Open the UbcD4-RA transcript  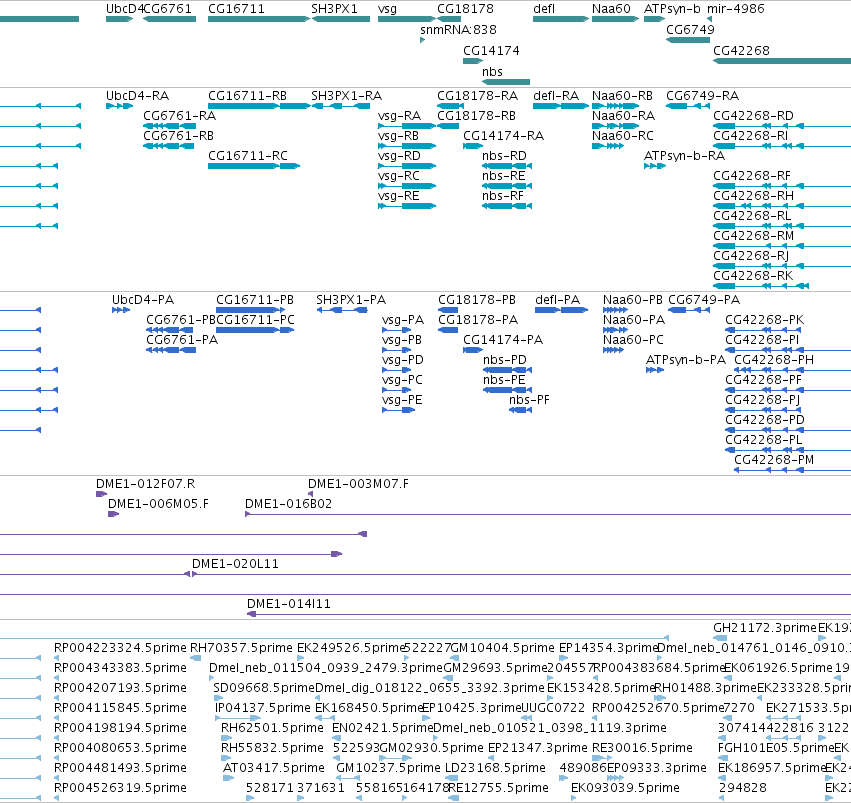[137, 95]
